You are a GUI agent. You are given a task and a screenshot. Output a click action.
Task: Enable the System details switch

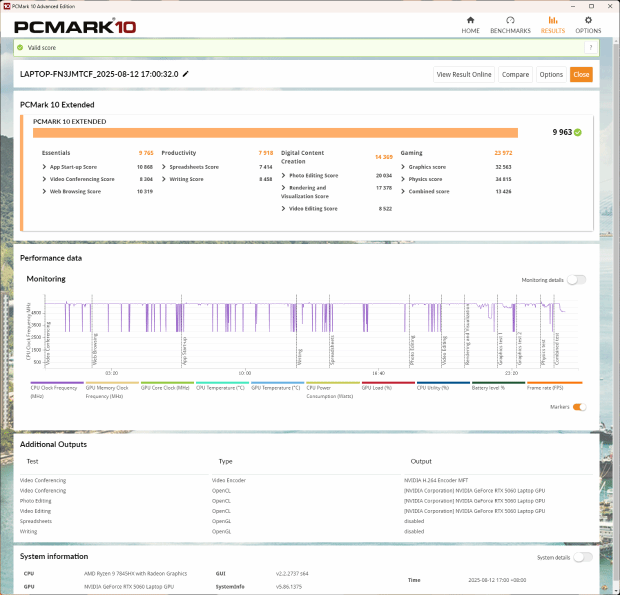point(582,557)
